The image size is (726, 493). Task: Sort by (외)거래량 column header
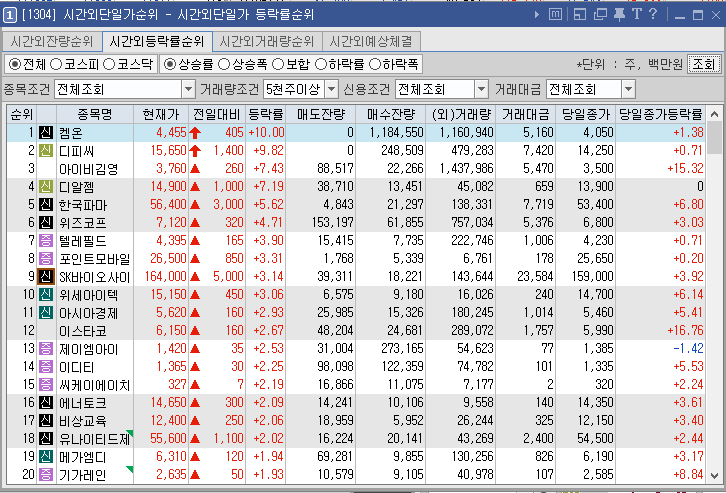pyautogui.click(x=461, y=114)
